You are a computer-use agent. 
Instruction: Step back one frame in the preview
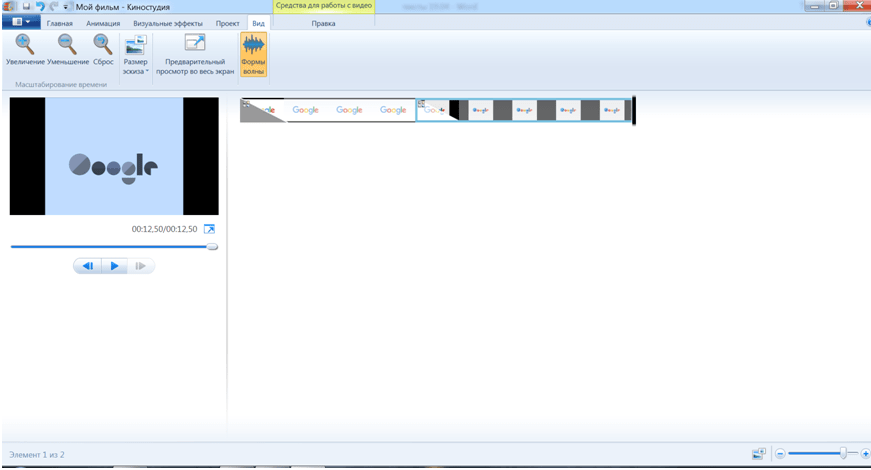tap(88, 266)
